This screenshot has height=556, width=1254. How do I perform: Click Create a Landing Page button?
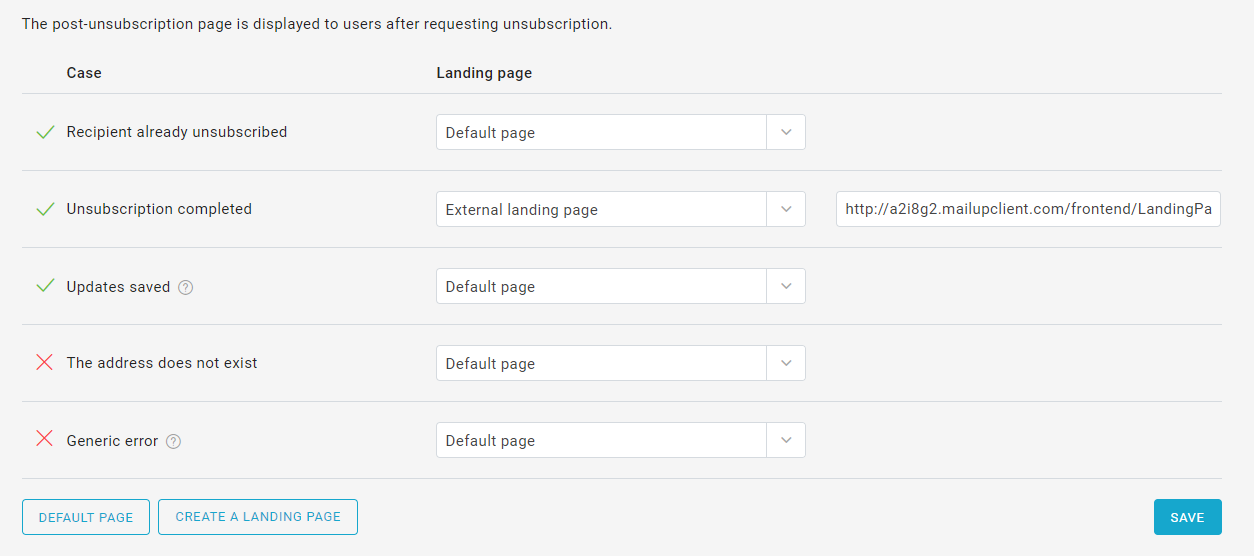pos(258,517)
